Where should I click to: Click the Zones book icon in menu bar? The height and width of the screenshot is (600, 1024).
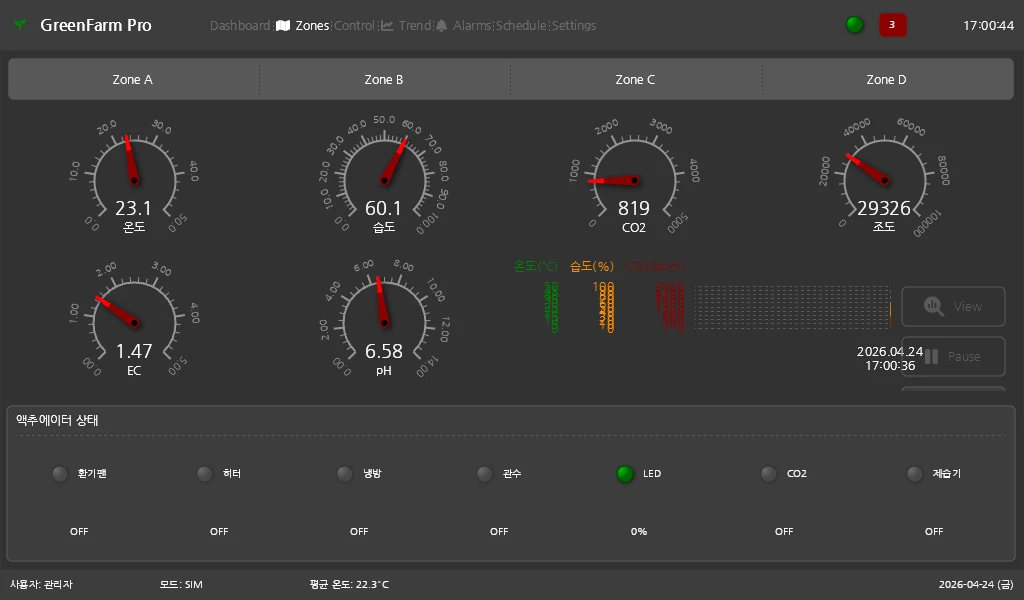[x=284, y=25]
